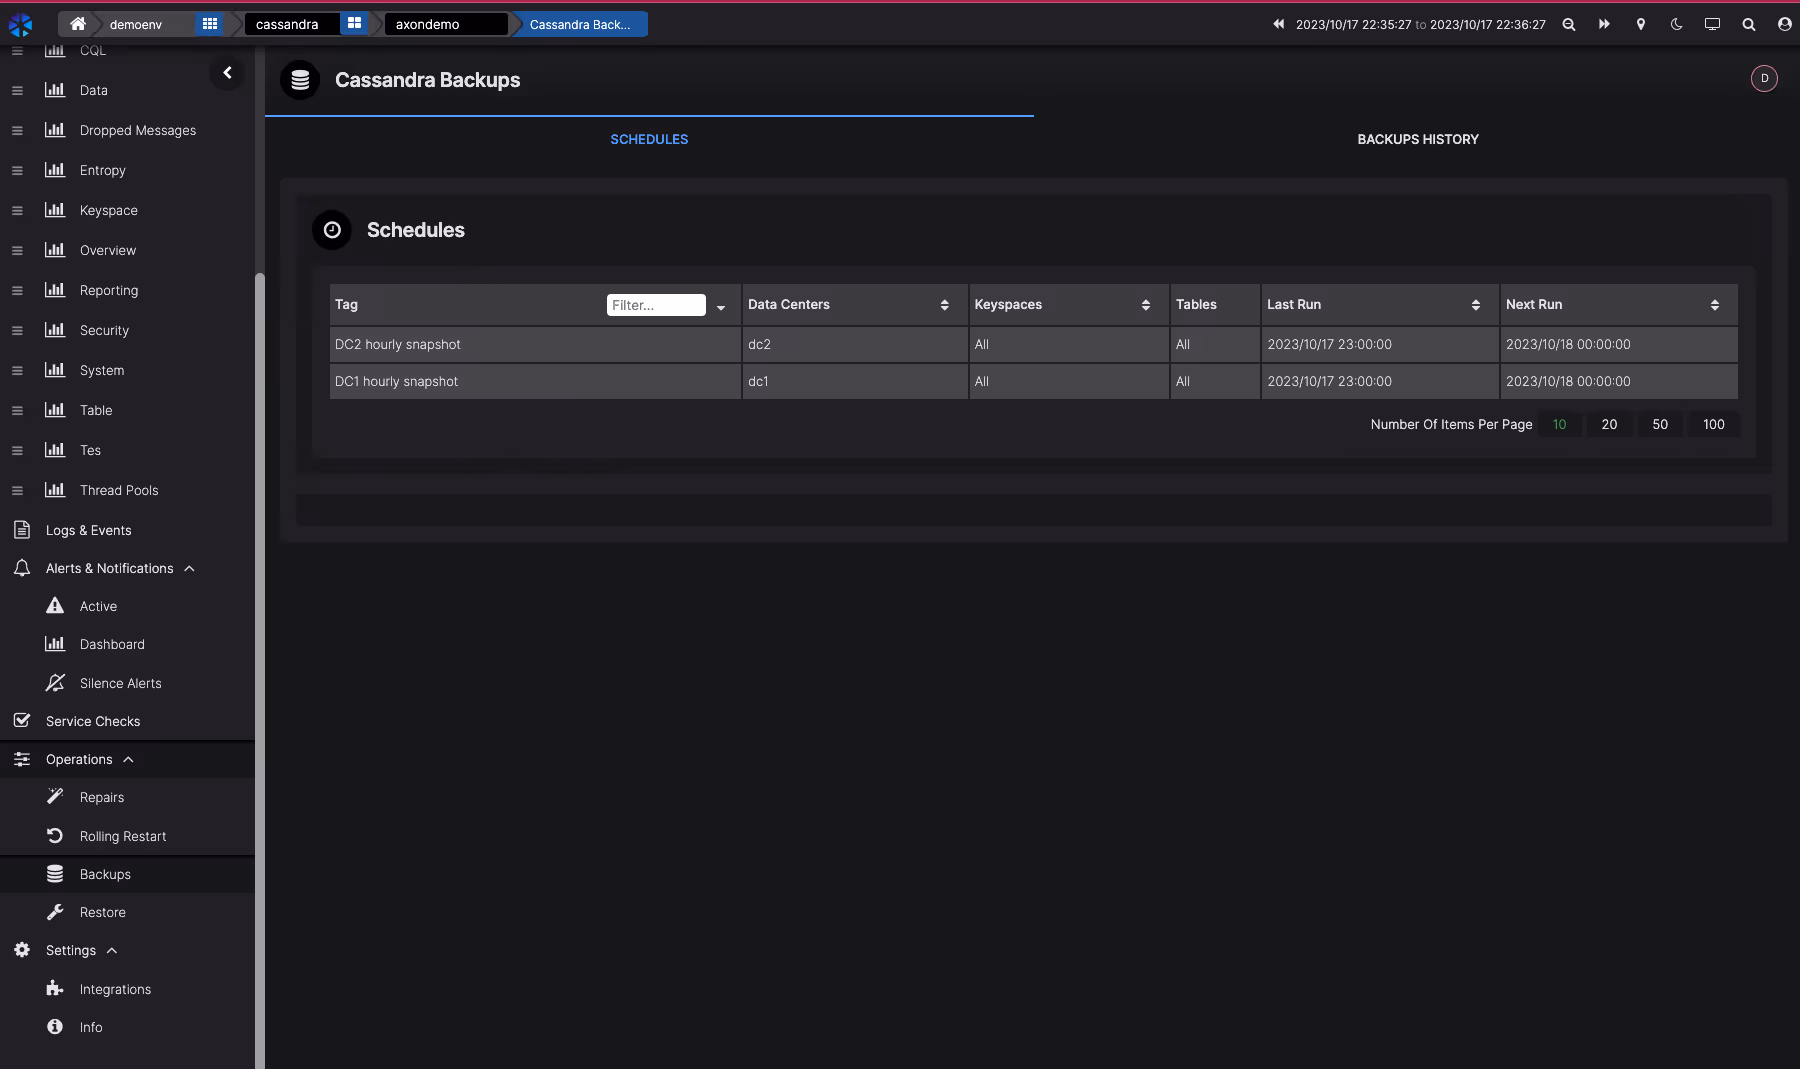This screenshot has height=1069, width=1800.
Task: Sort the table by Next Run
Action: (1714, 305)
